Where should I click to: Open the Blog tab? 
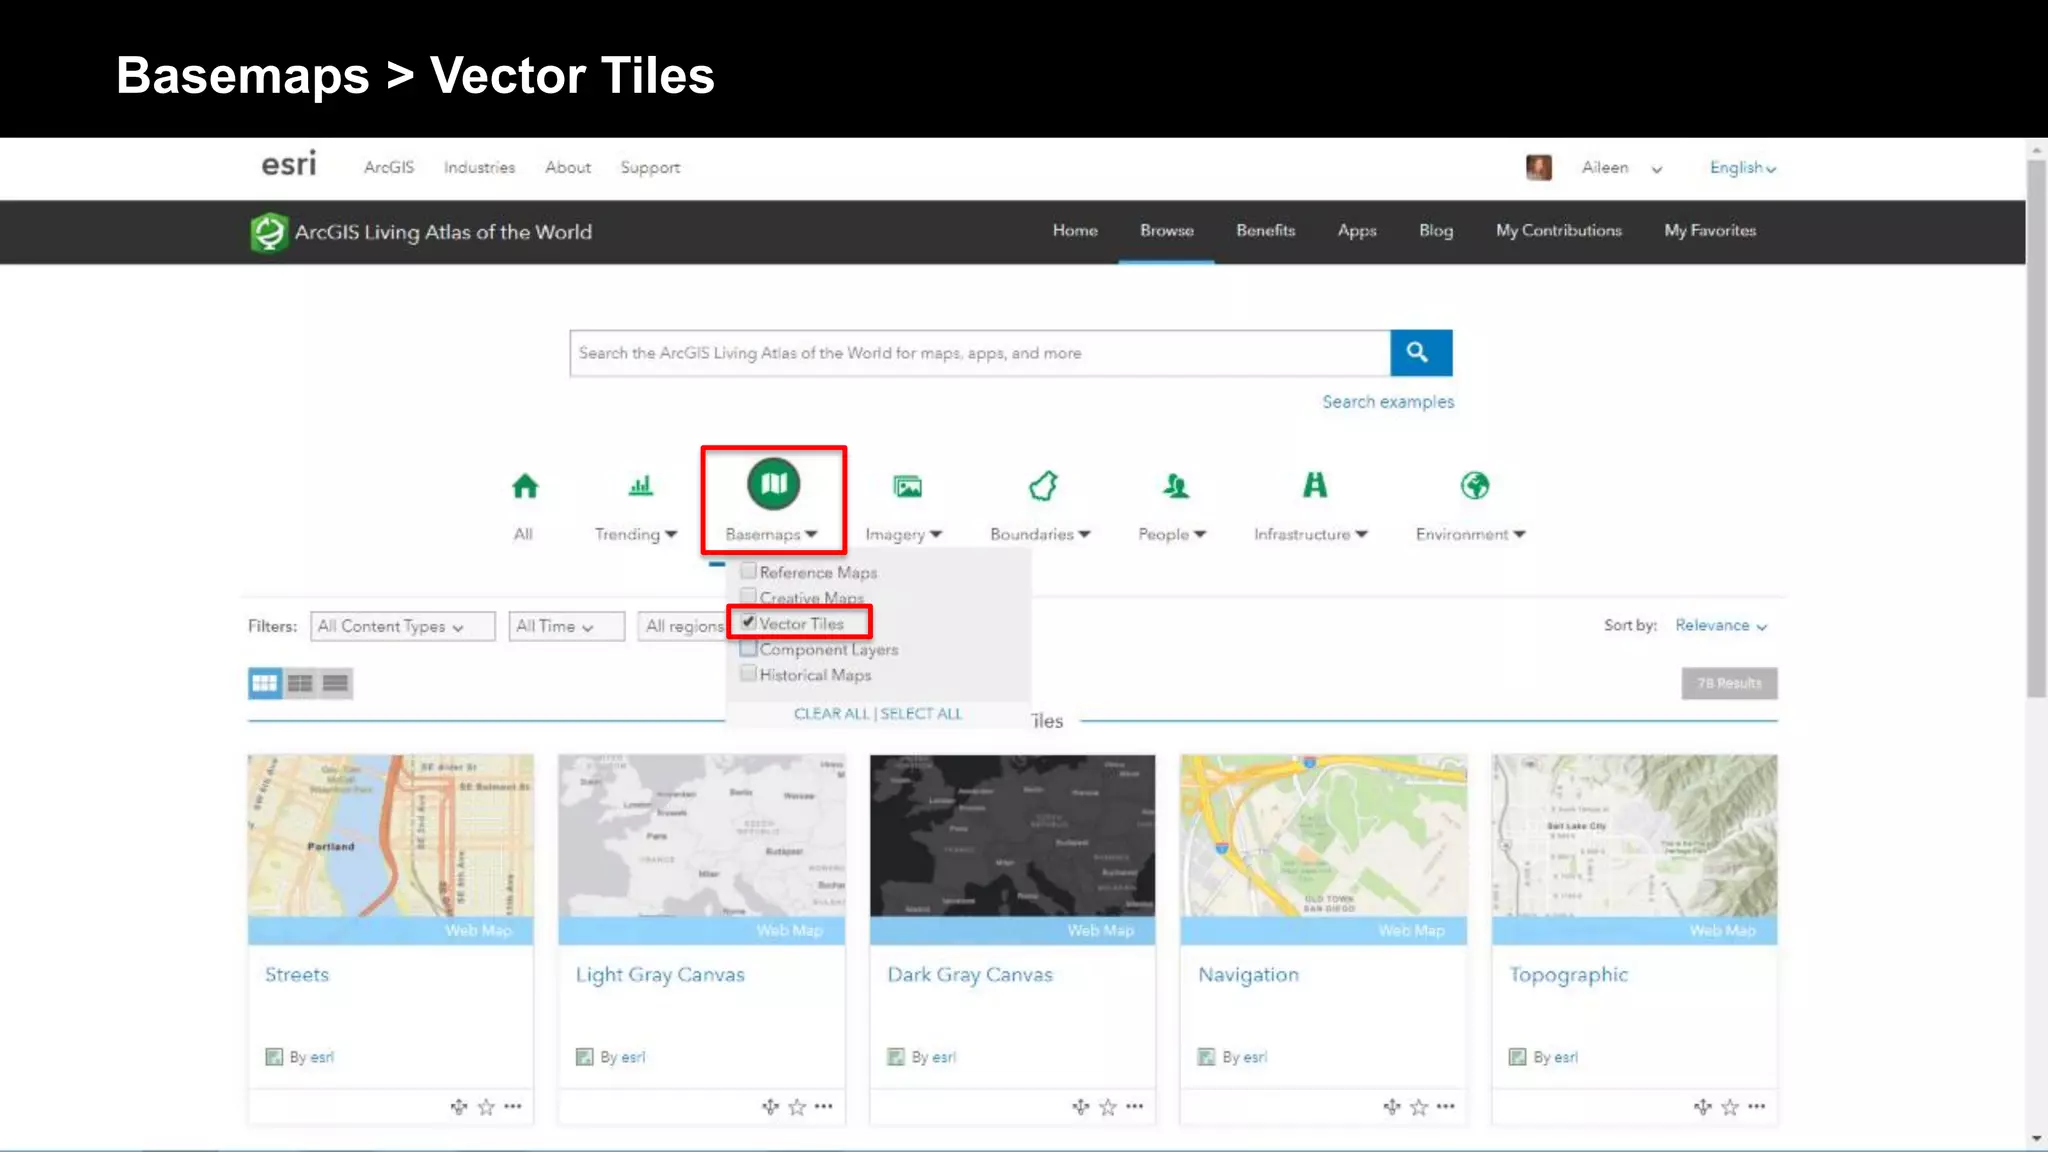[1436, 231]
